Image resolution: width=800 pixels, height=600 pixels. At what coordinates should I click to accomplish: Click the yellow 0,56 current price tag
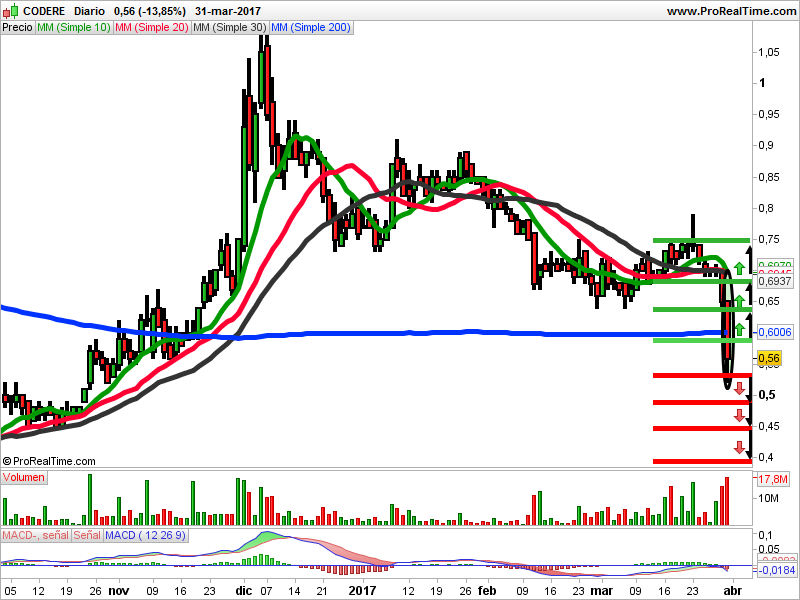coord(769,358)
